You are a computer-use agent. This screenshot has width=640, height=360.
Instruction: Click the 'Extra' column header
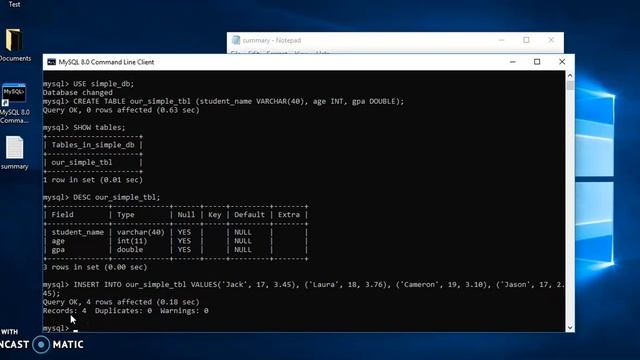pos(289,215)
